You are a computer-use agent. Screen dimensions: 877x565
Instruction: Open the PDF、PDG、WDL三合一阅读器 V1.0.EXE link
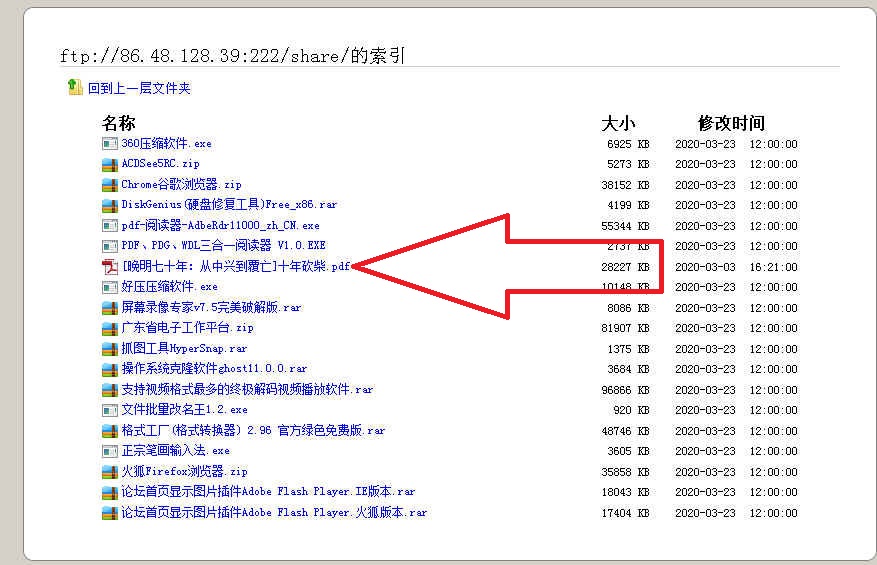pos(223,246)
